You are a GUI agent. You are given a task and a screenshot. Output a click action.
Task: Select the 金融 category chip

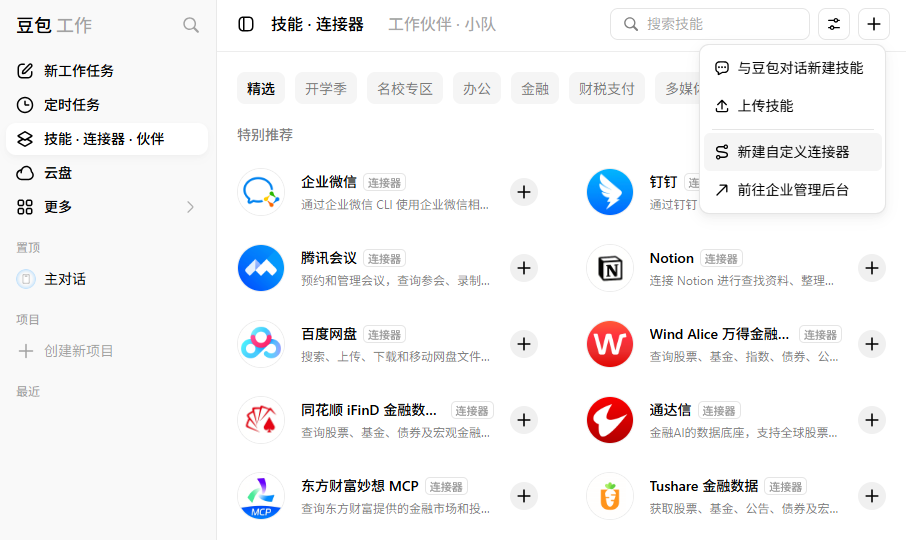click(x=535, y=88)
